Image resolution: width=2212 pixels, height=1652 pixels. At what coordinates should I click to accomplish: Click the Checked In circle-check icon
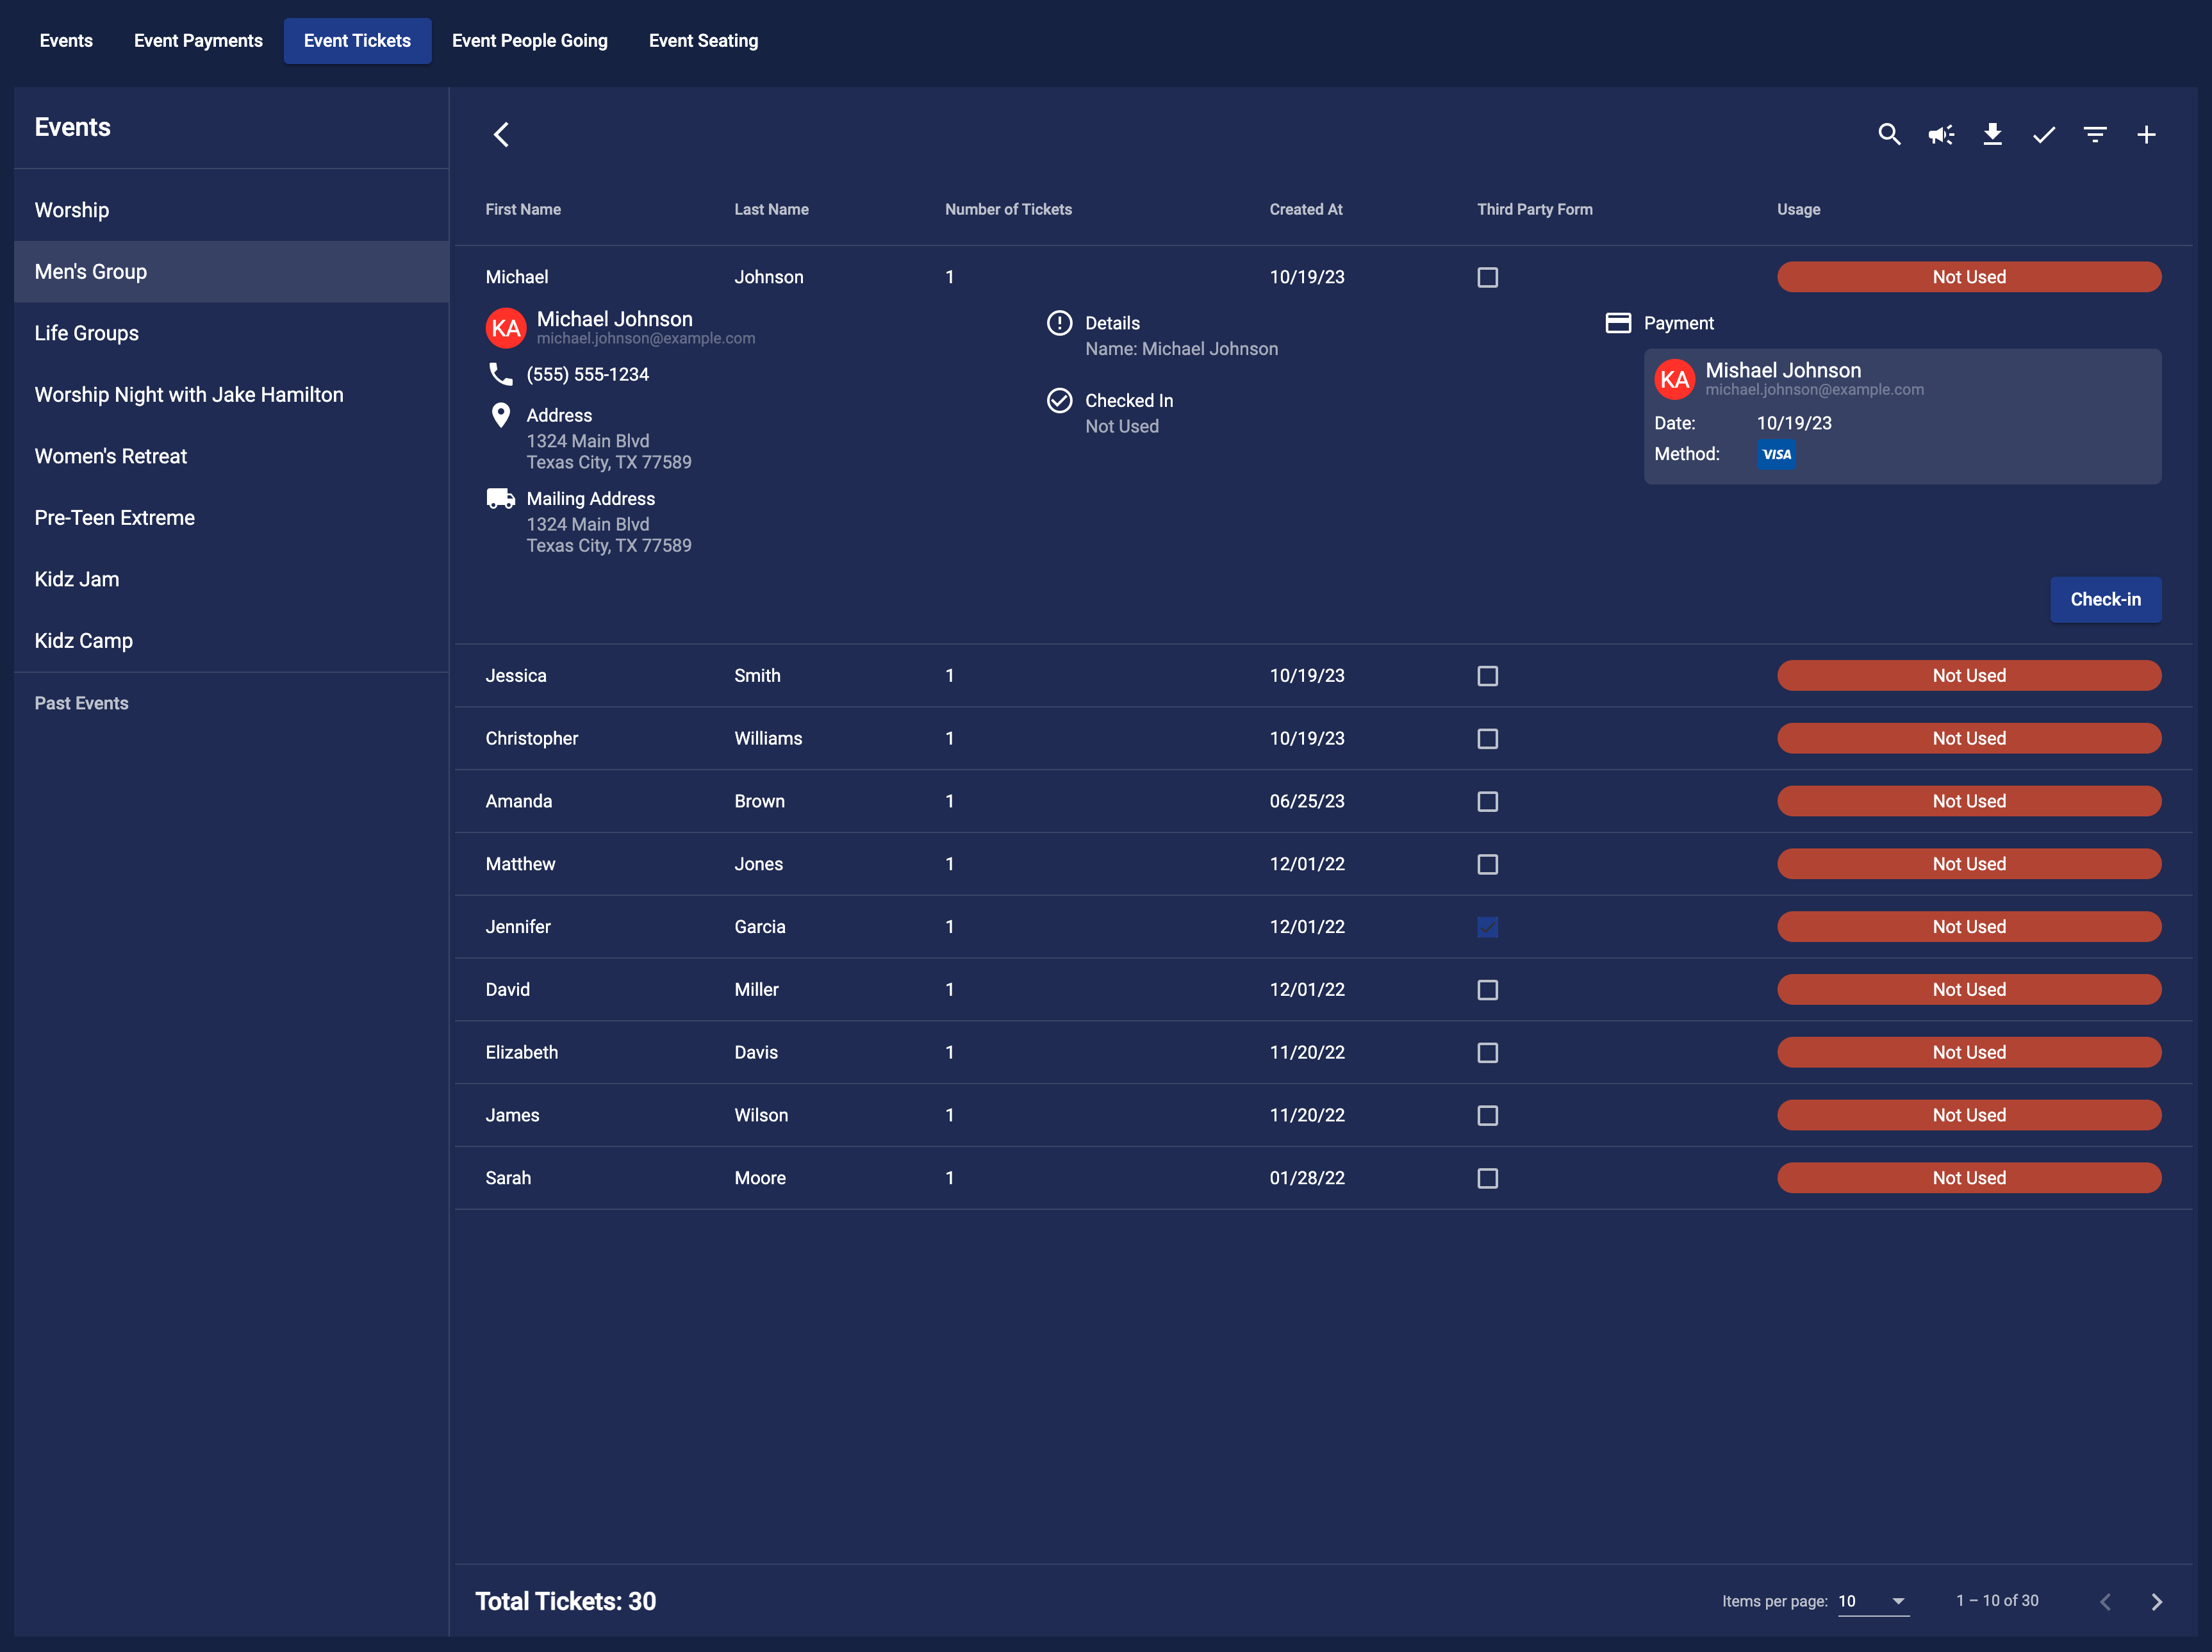[1059, 400]
